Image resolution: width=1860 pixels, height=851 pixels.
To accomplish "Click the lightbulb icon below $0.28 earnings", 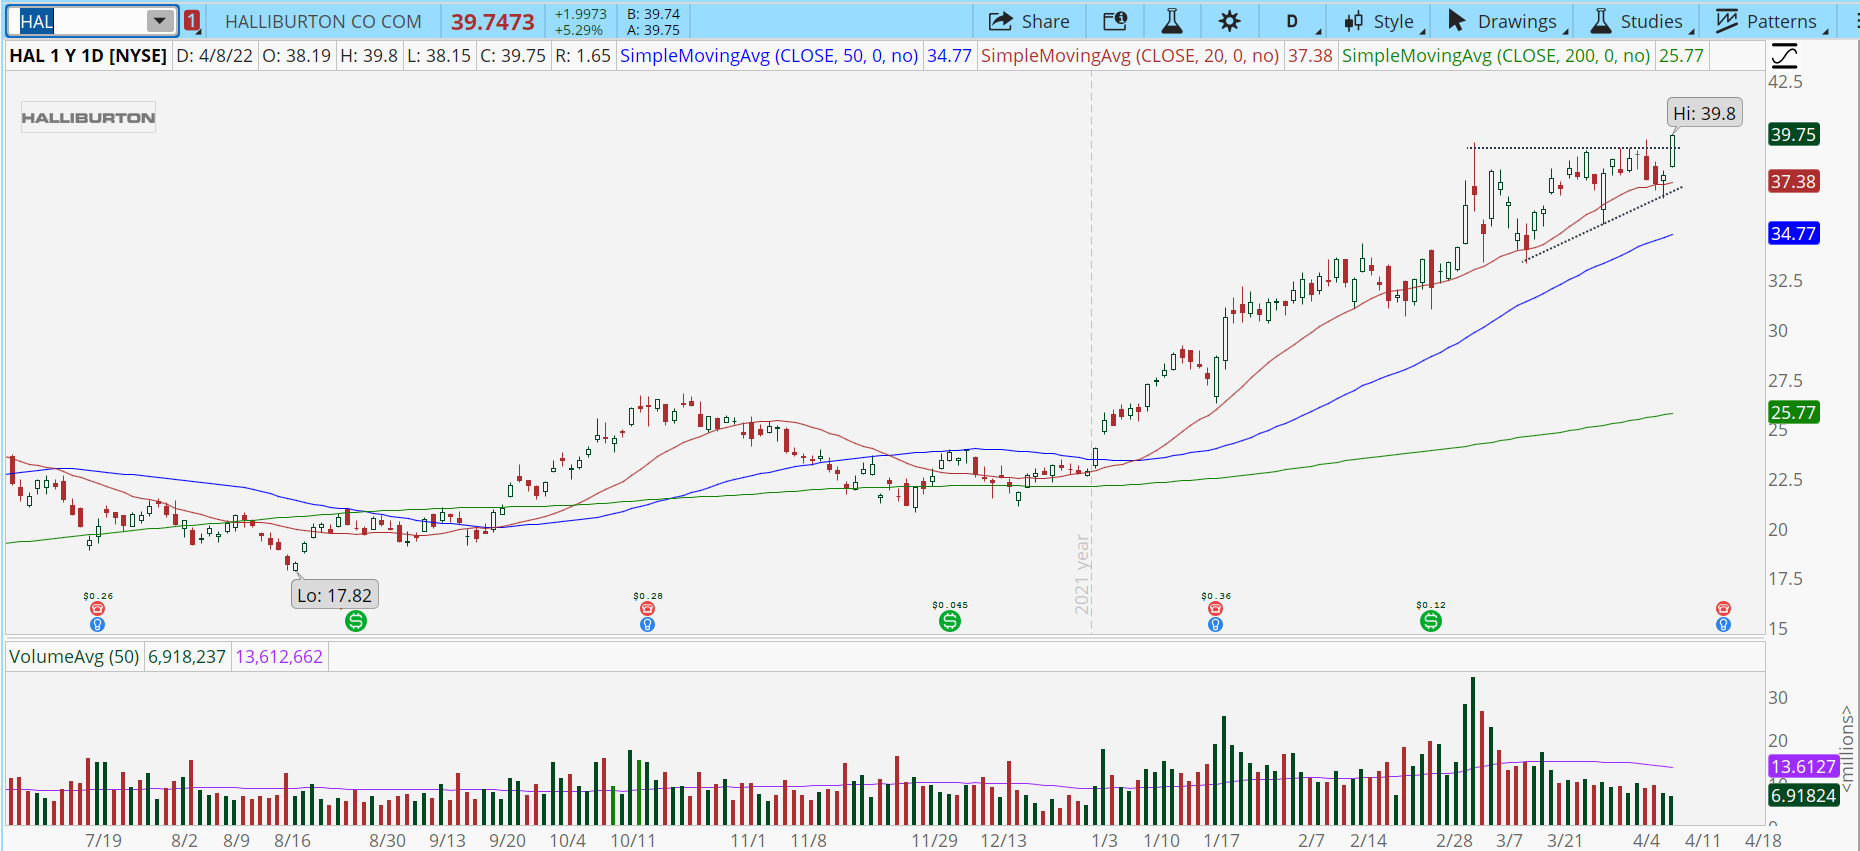I will tap(647, 625).
